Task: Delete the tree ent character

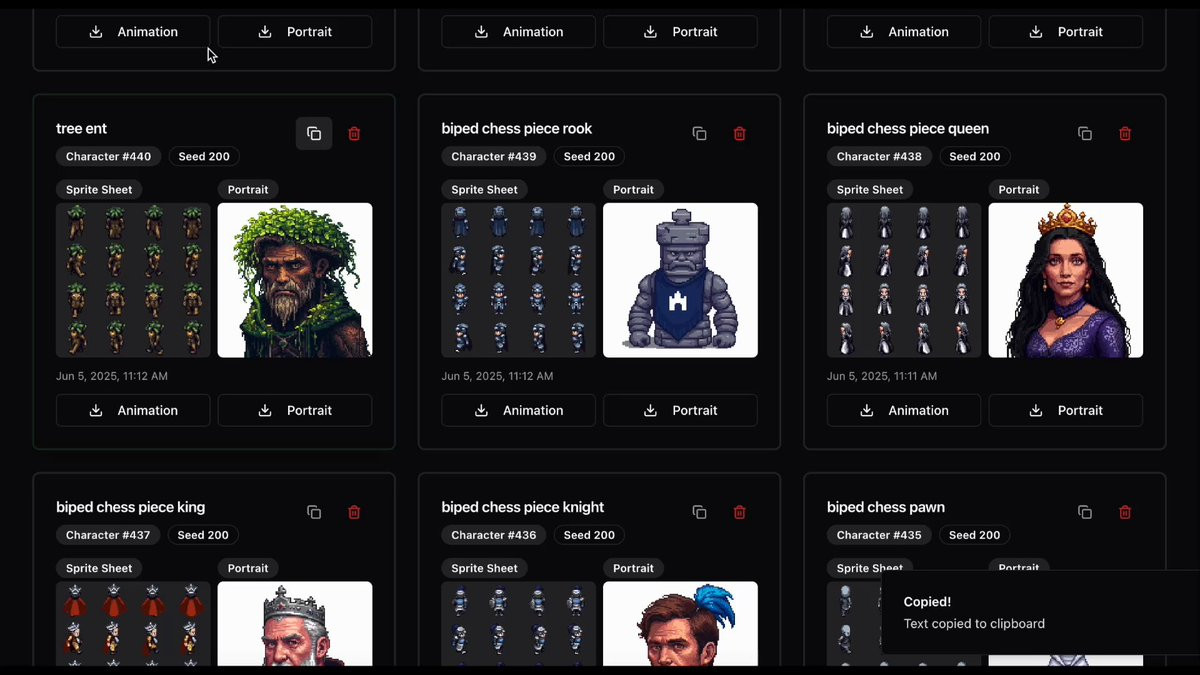Action: pos(354,133)
